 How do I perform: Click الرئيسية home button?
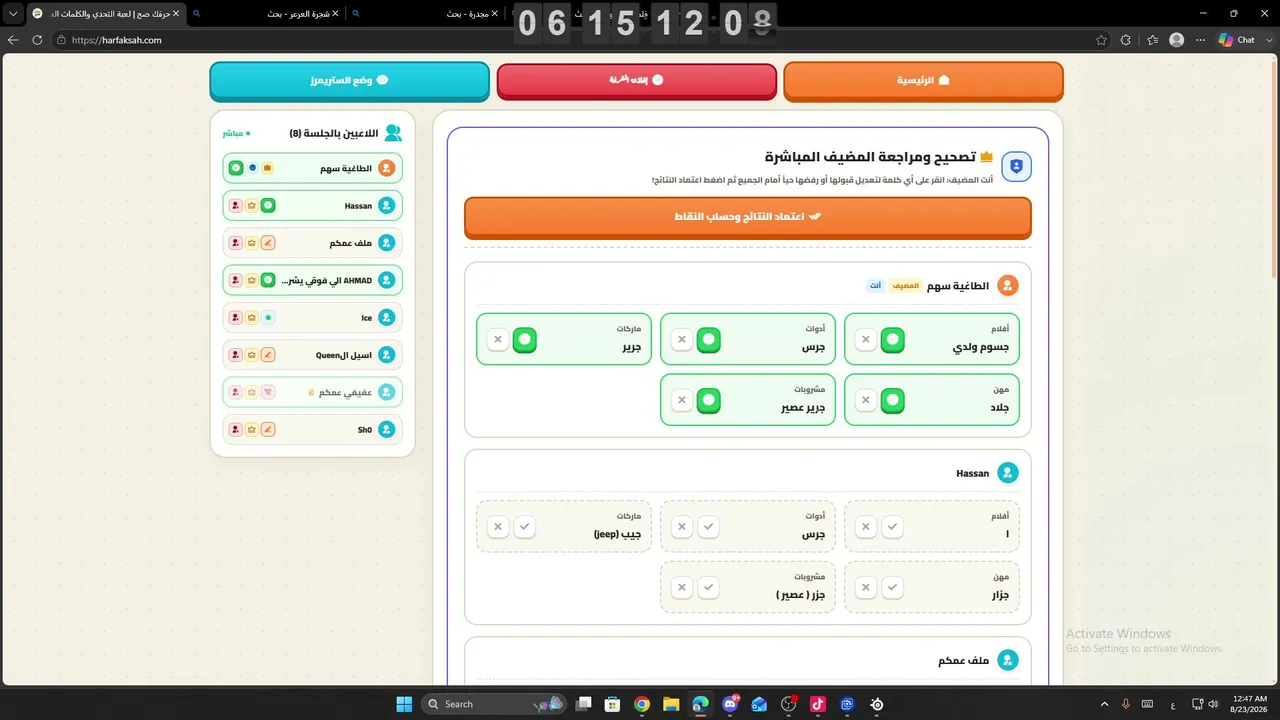(x=923, y=80)
